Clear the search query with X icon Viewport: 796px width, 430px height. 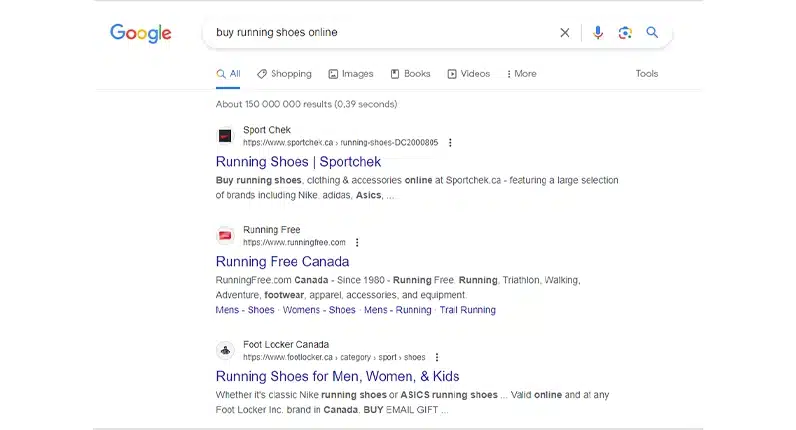[x=565, y=32]
